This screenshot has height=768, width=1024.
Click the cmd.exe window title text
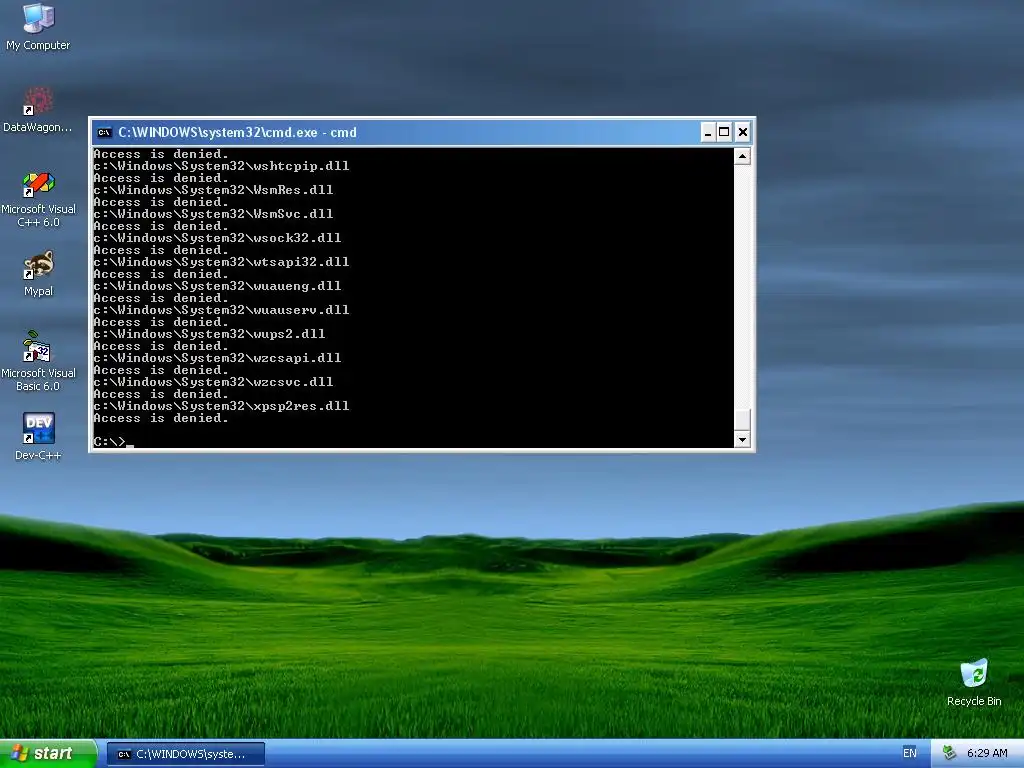pyautogui.click(x=237, y=133)
